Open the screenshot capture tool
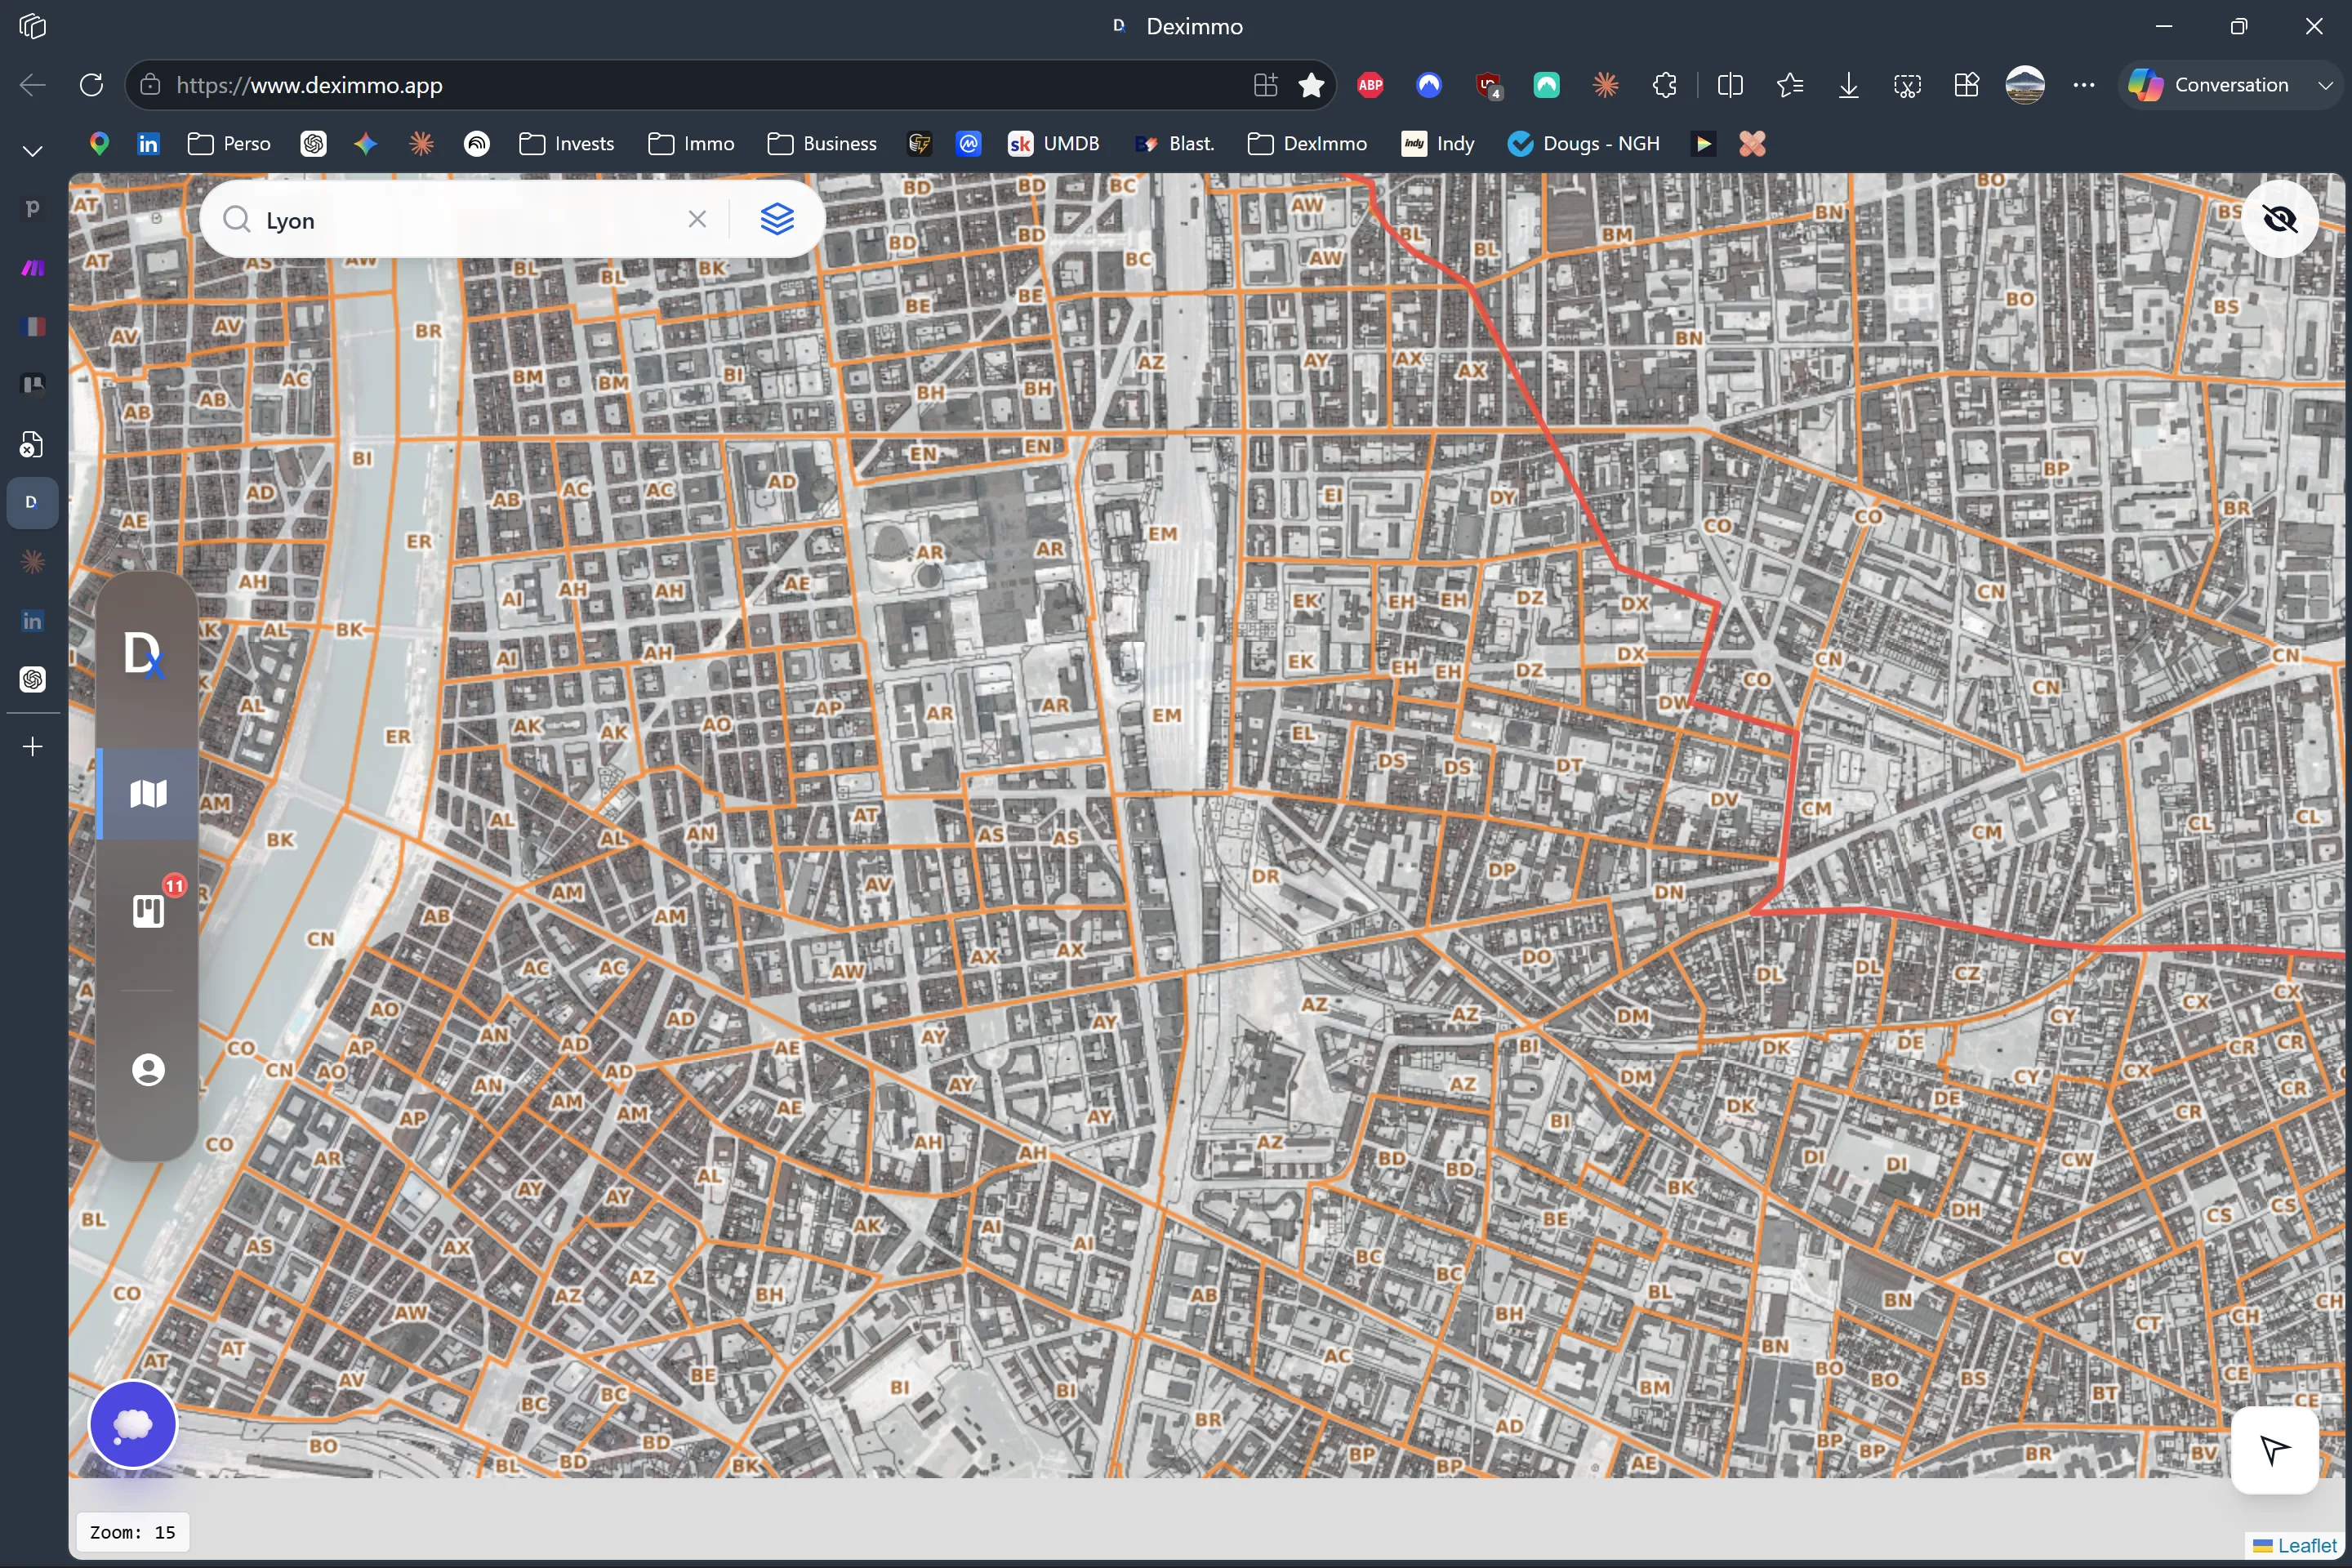The height and width of the screenshot is (1568, 2352). coord(1907,85)
